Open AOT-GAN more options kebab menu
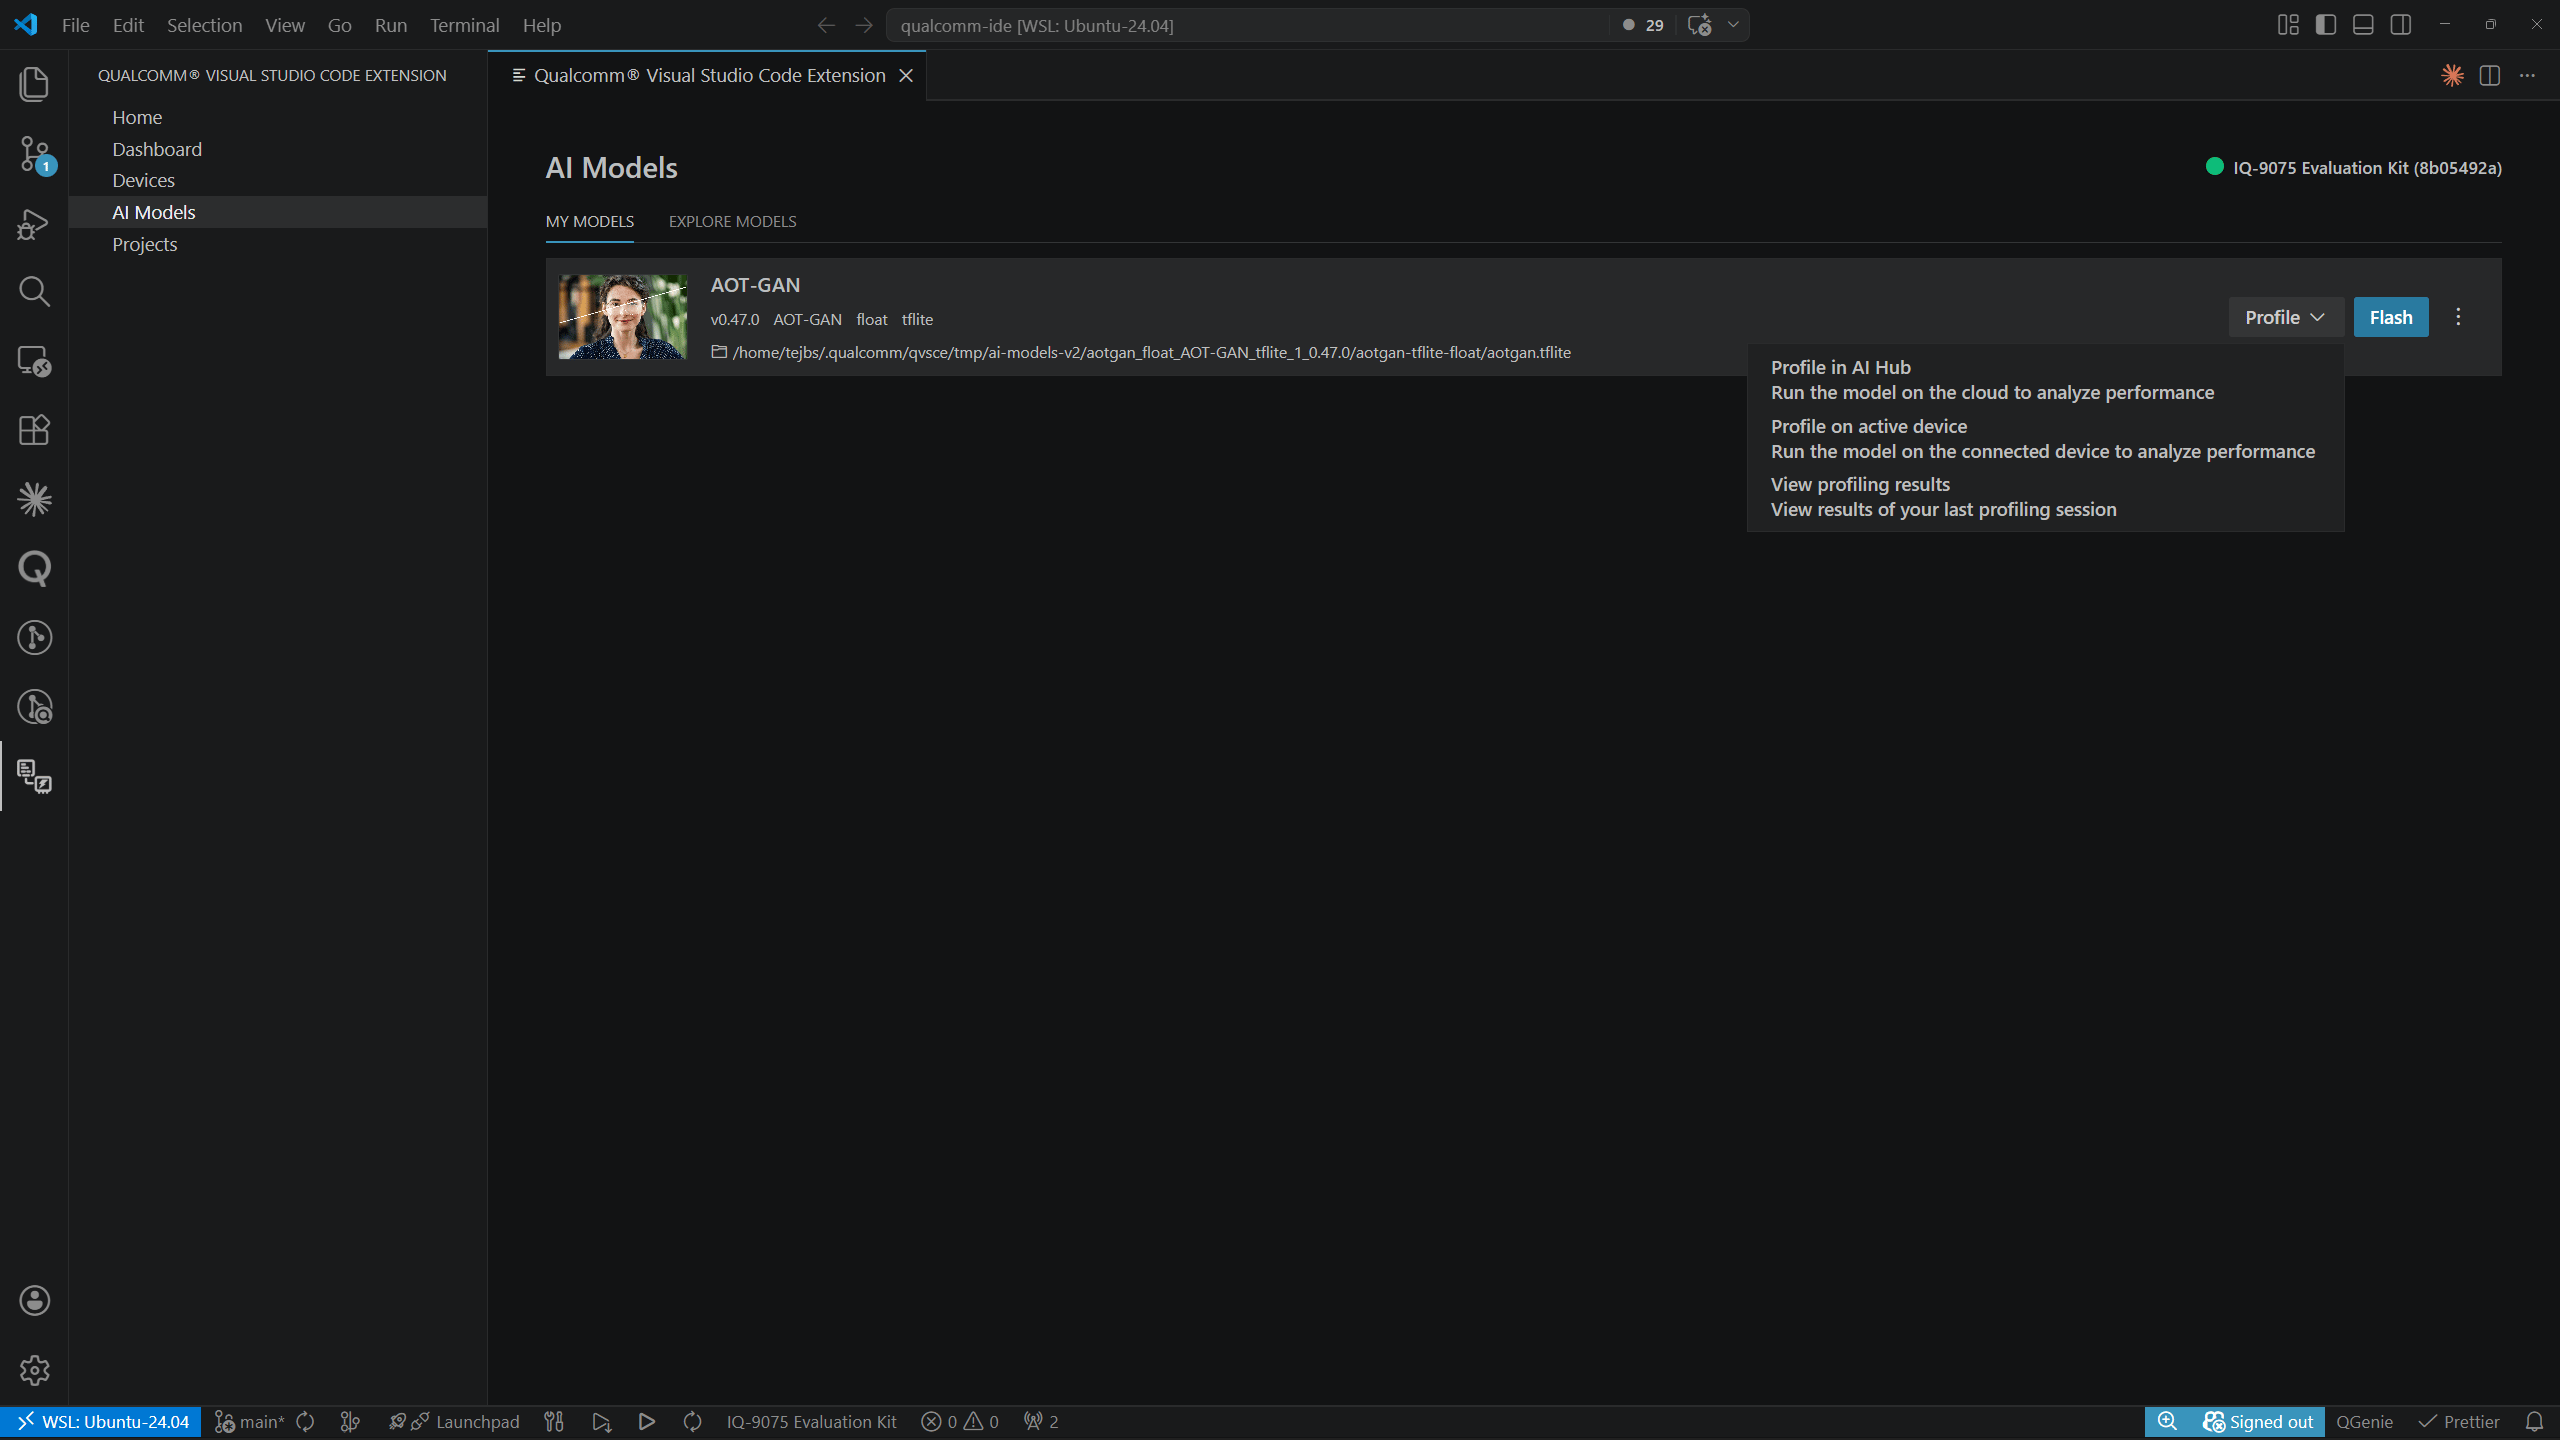The image size is (2560, 1440). coord(2458,317)
